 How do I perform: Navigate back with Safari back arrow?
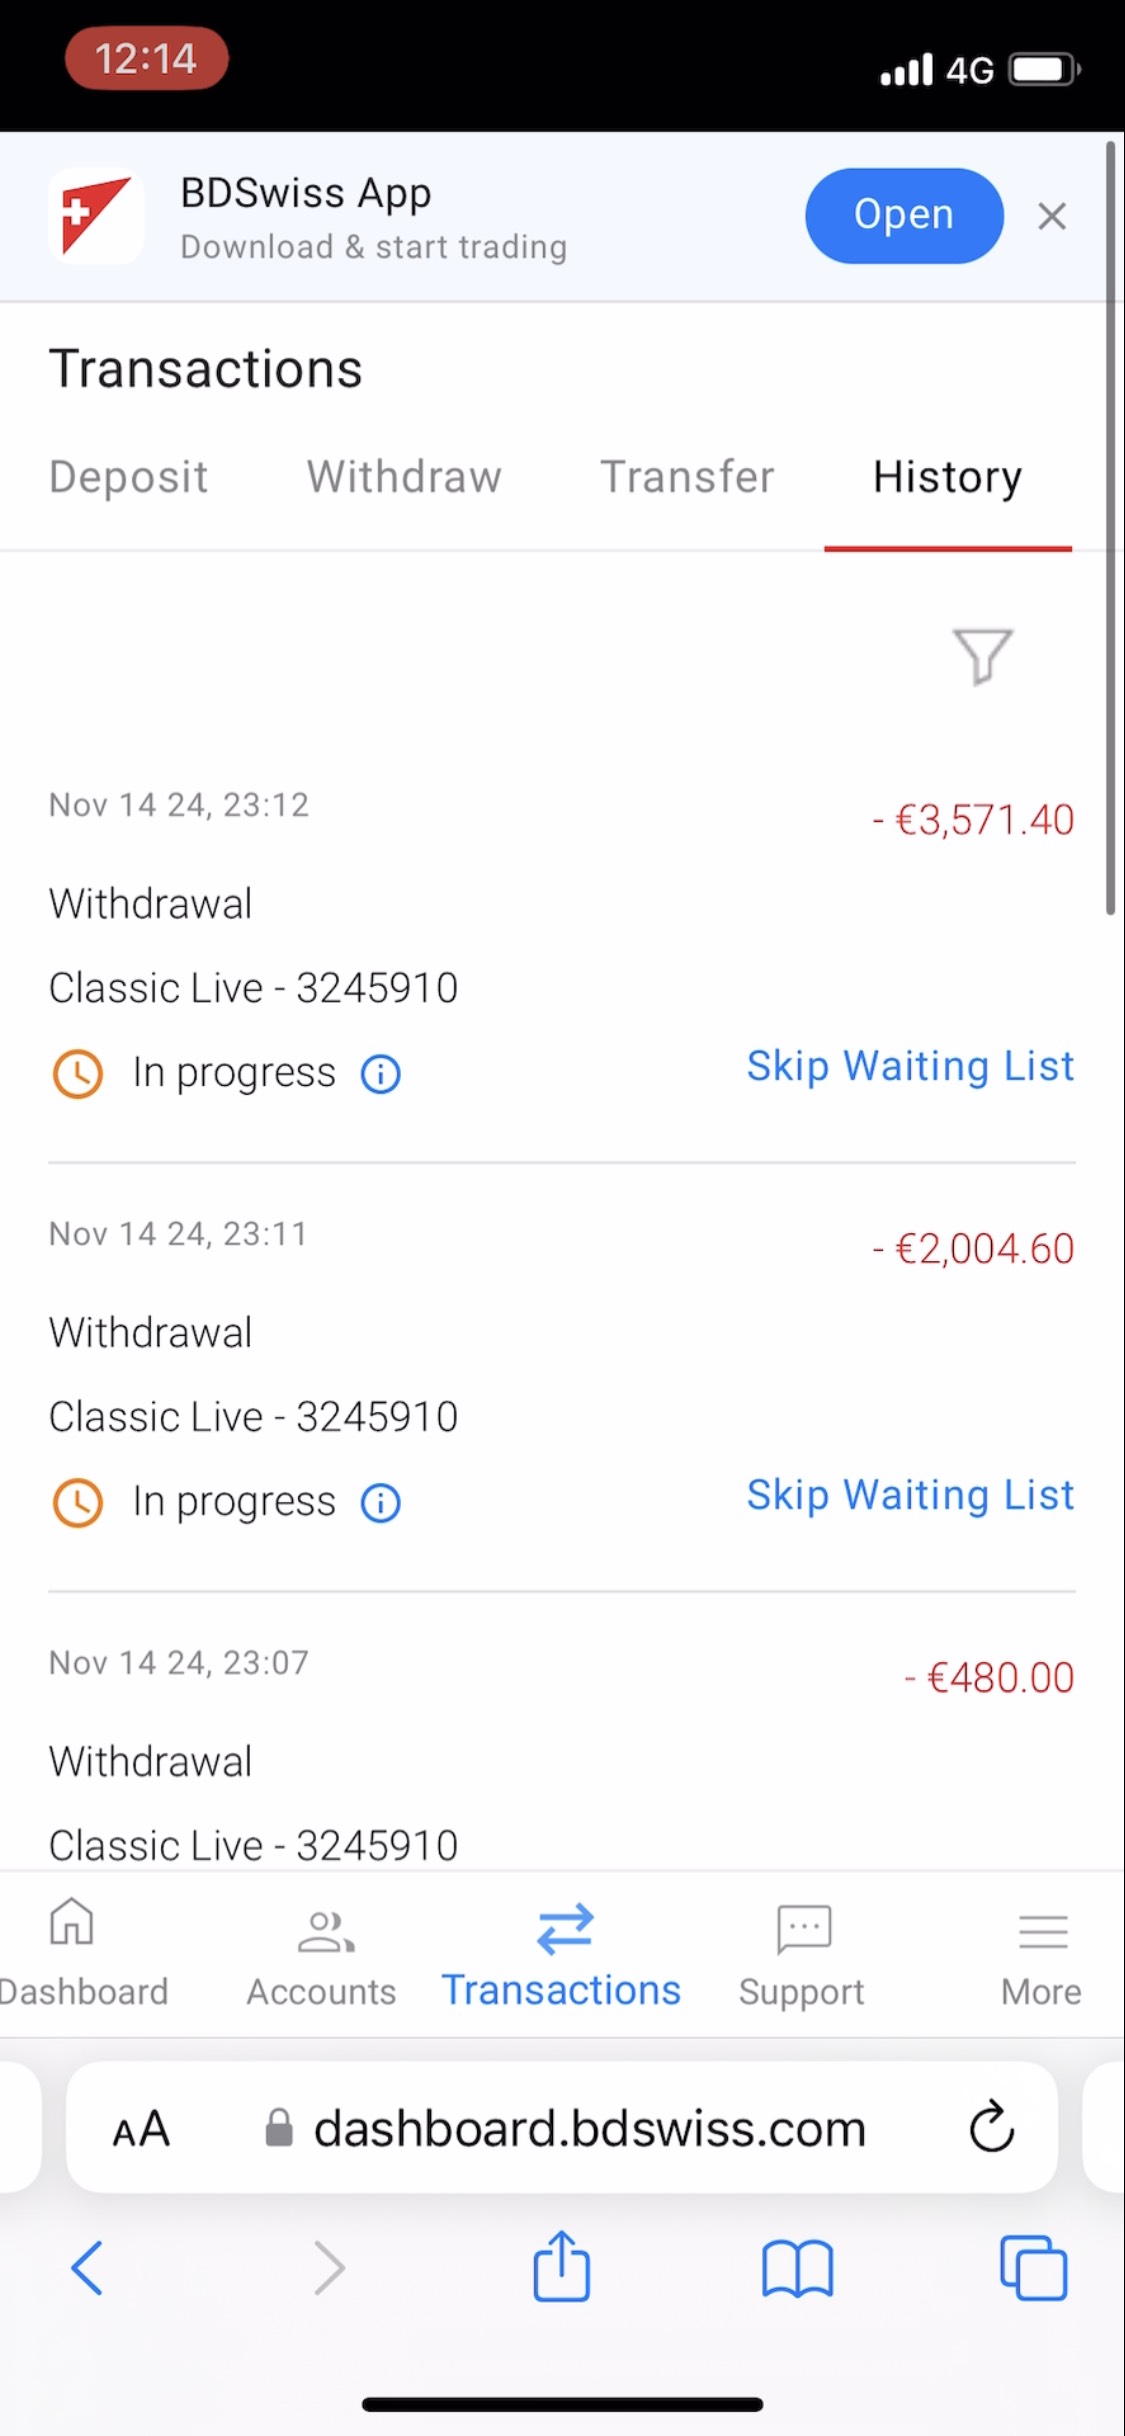coord(87,2267)
